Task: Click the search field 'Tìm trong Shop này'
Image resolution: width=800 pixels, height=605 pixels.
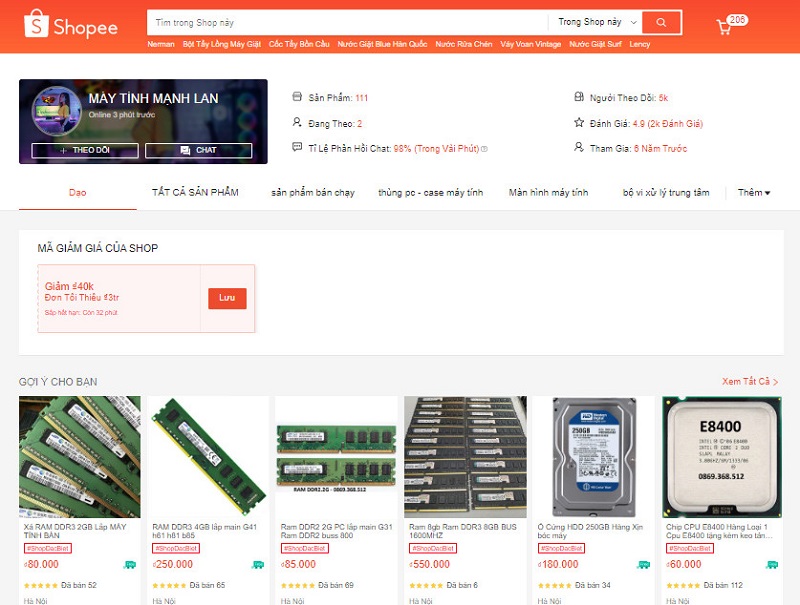Action: (x=345, y=22)
